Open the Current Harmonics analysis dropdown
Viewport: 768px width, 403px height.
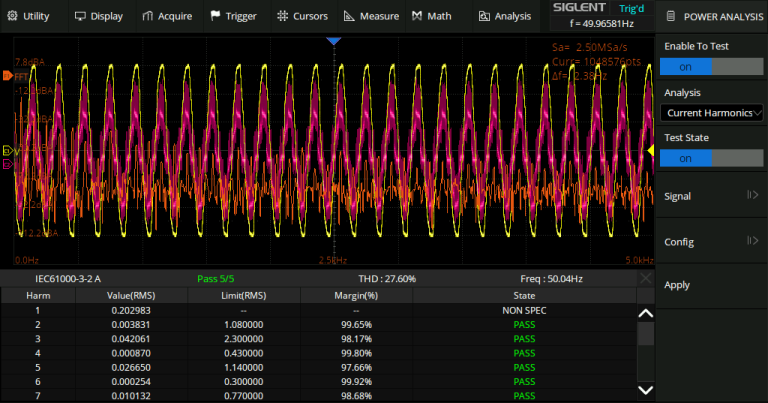click(710, 112)
